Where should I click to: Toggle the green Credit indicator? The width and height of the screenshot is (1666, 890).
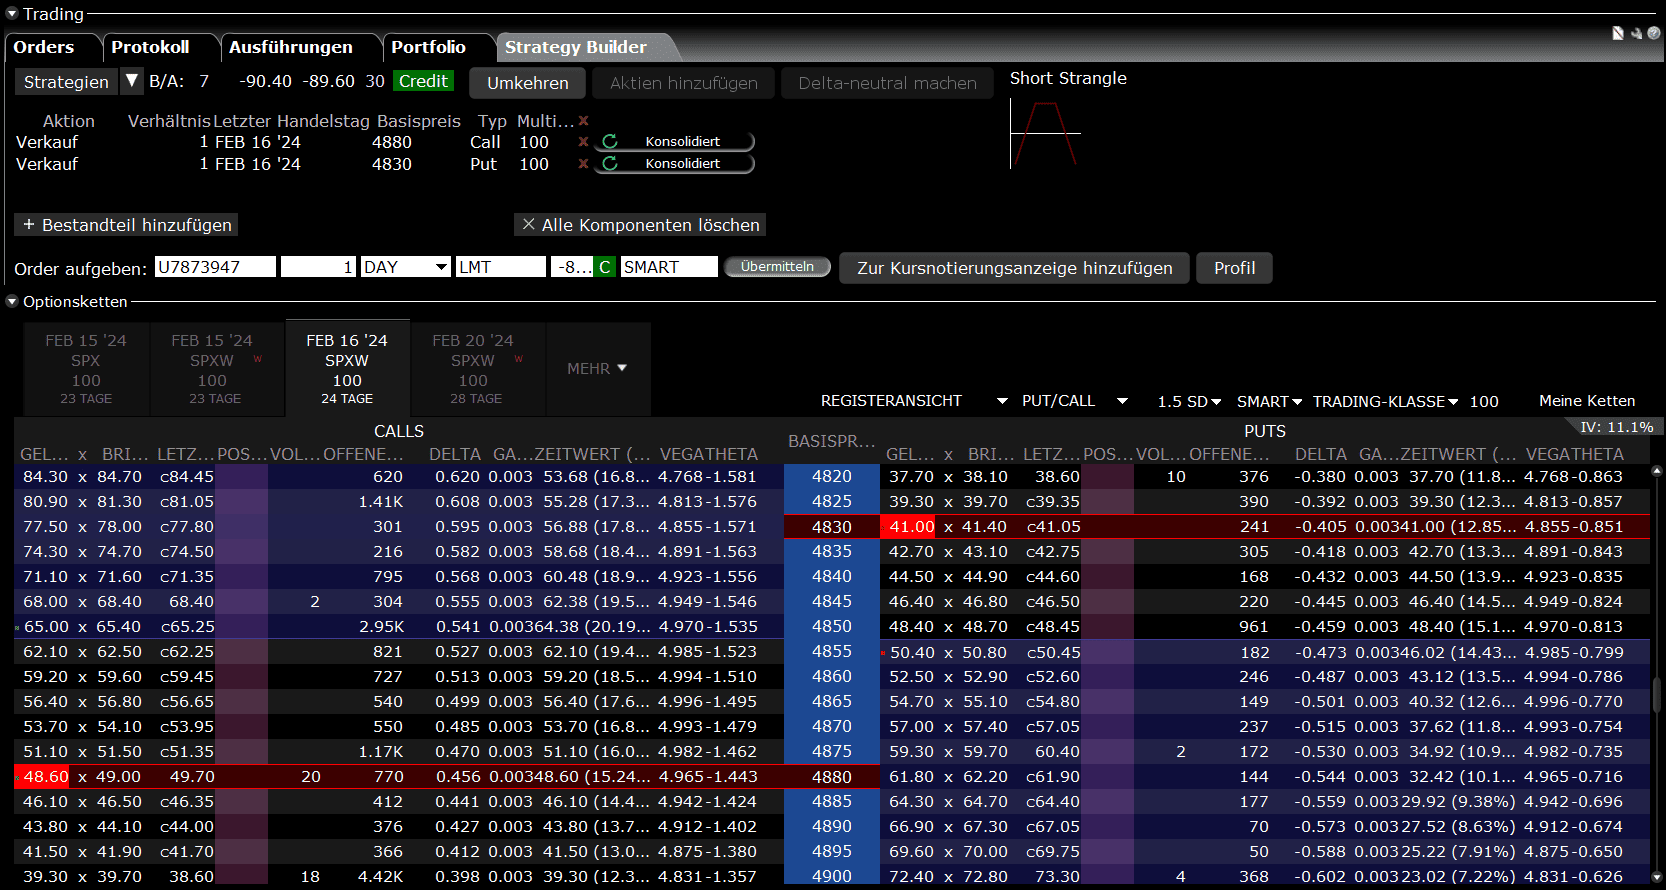coord(423,81)
